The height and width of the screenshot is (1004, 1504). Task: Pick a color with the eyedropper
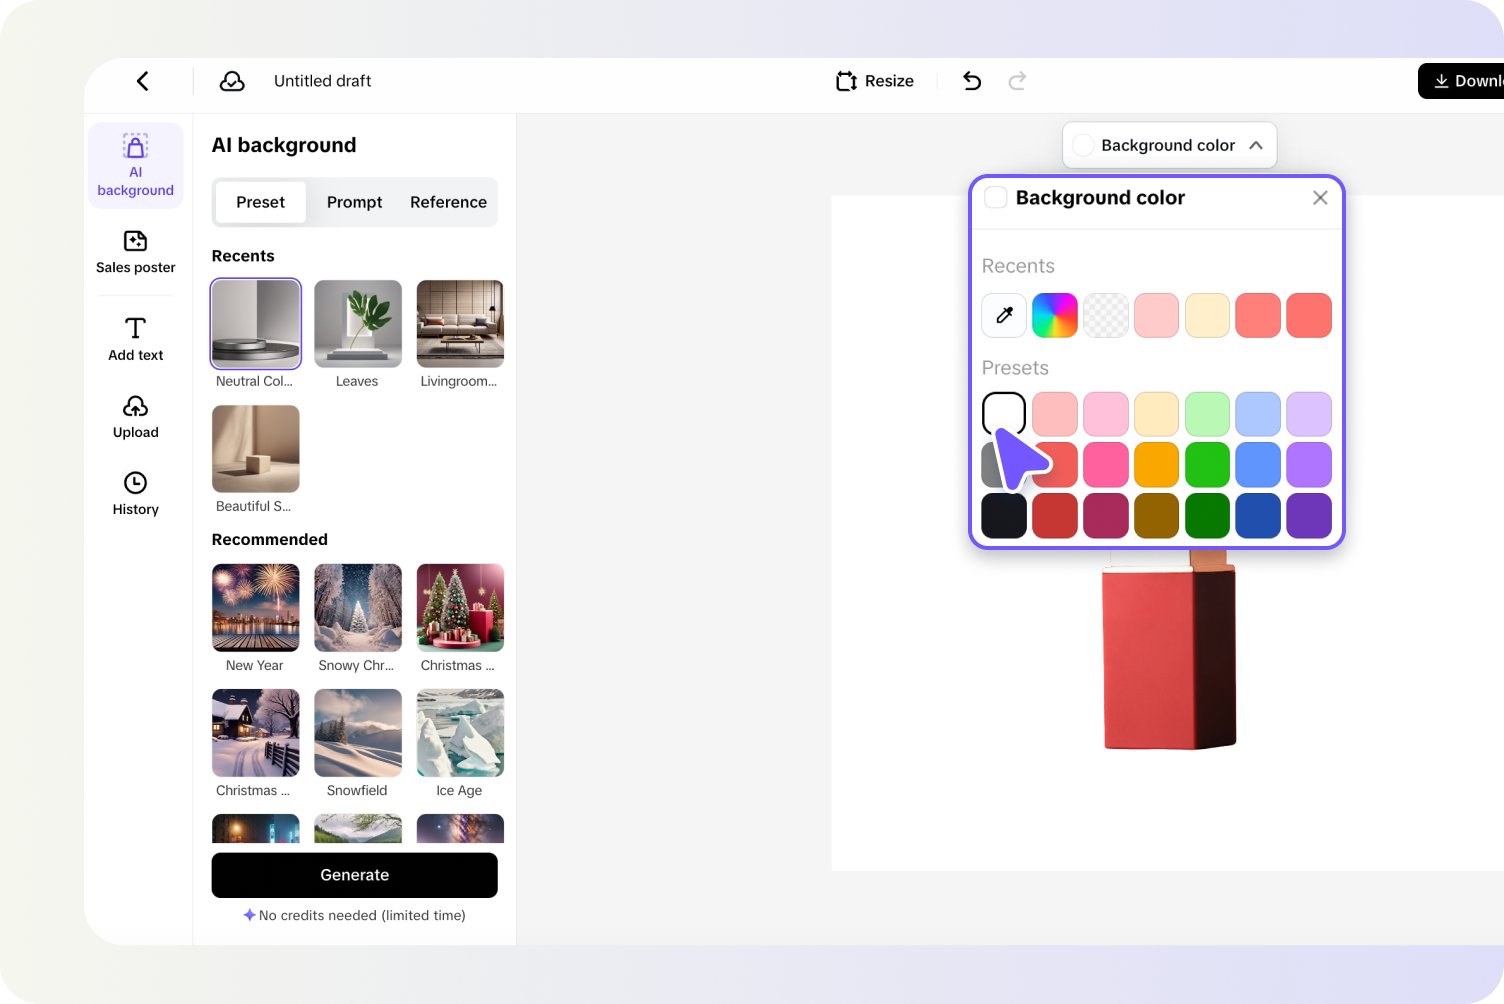pyautogui.click(x=1004, y=315)
